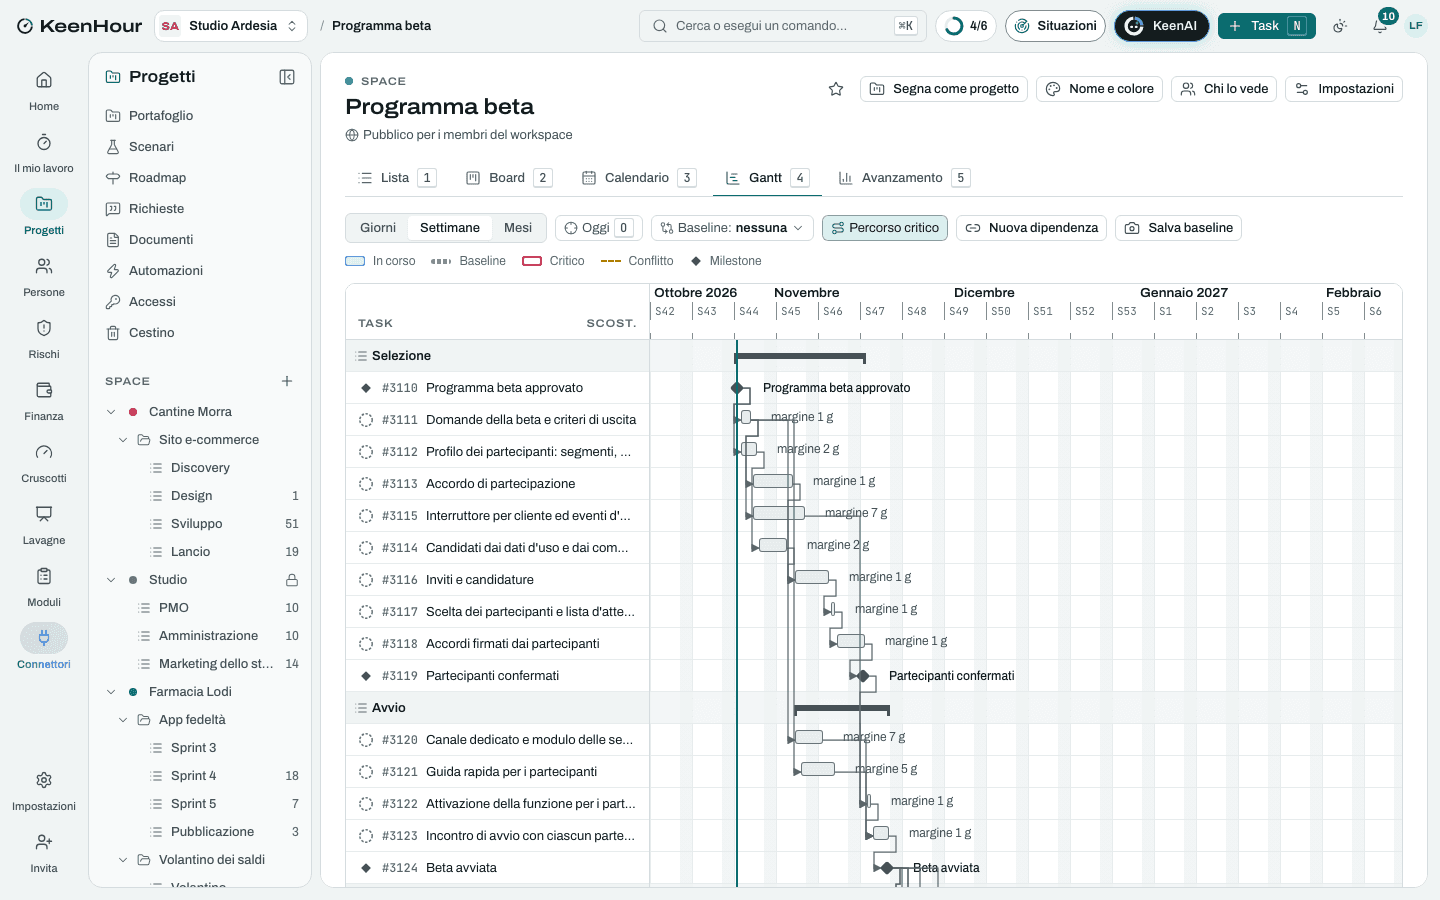Screen dimensions: 1440x900
Task: Open the LF user avatar
Action: coord(1416,26)
